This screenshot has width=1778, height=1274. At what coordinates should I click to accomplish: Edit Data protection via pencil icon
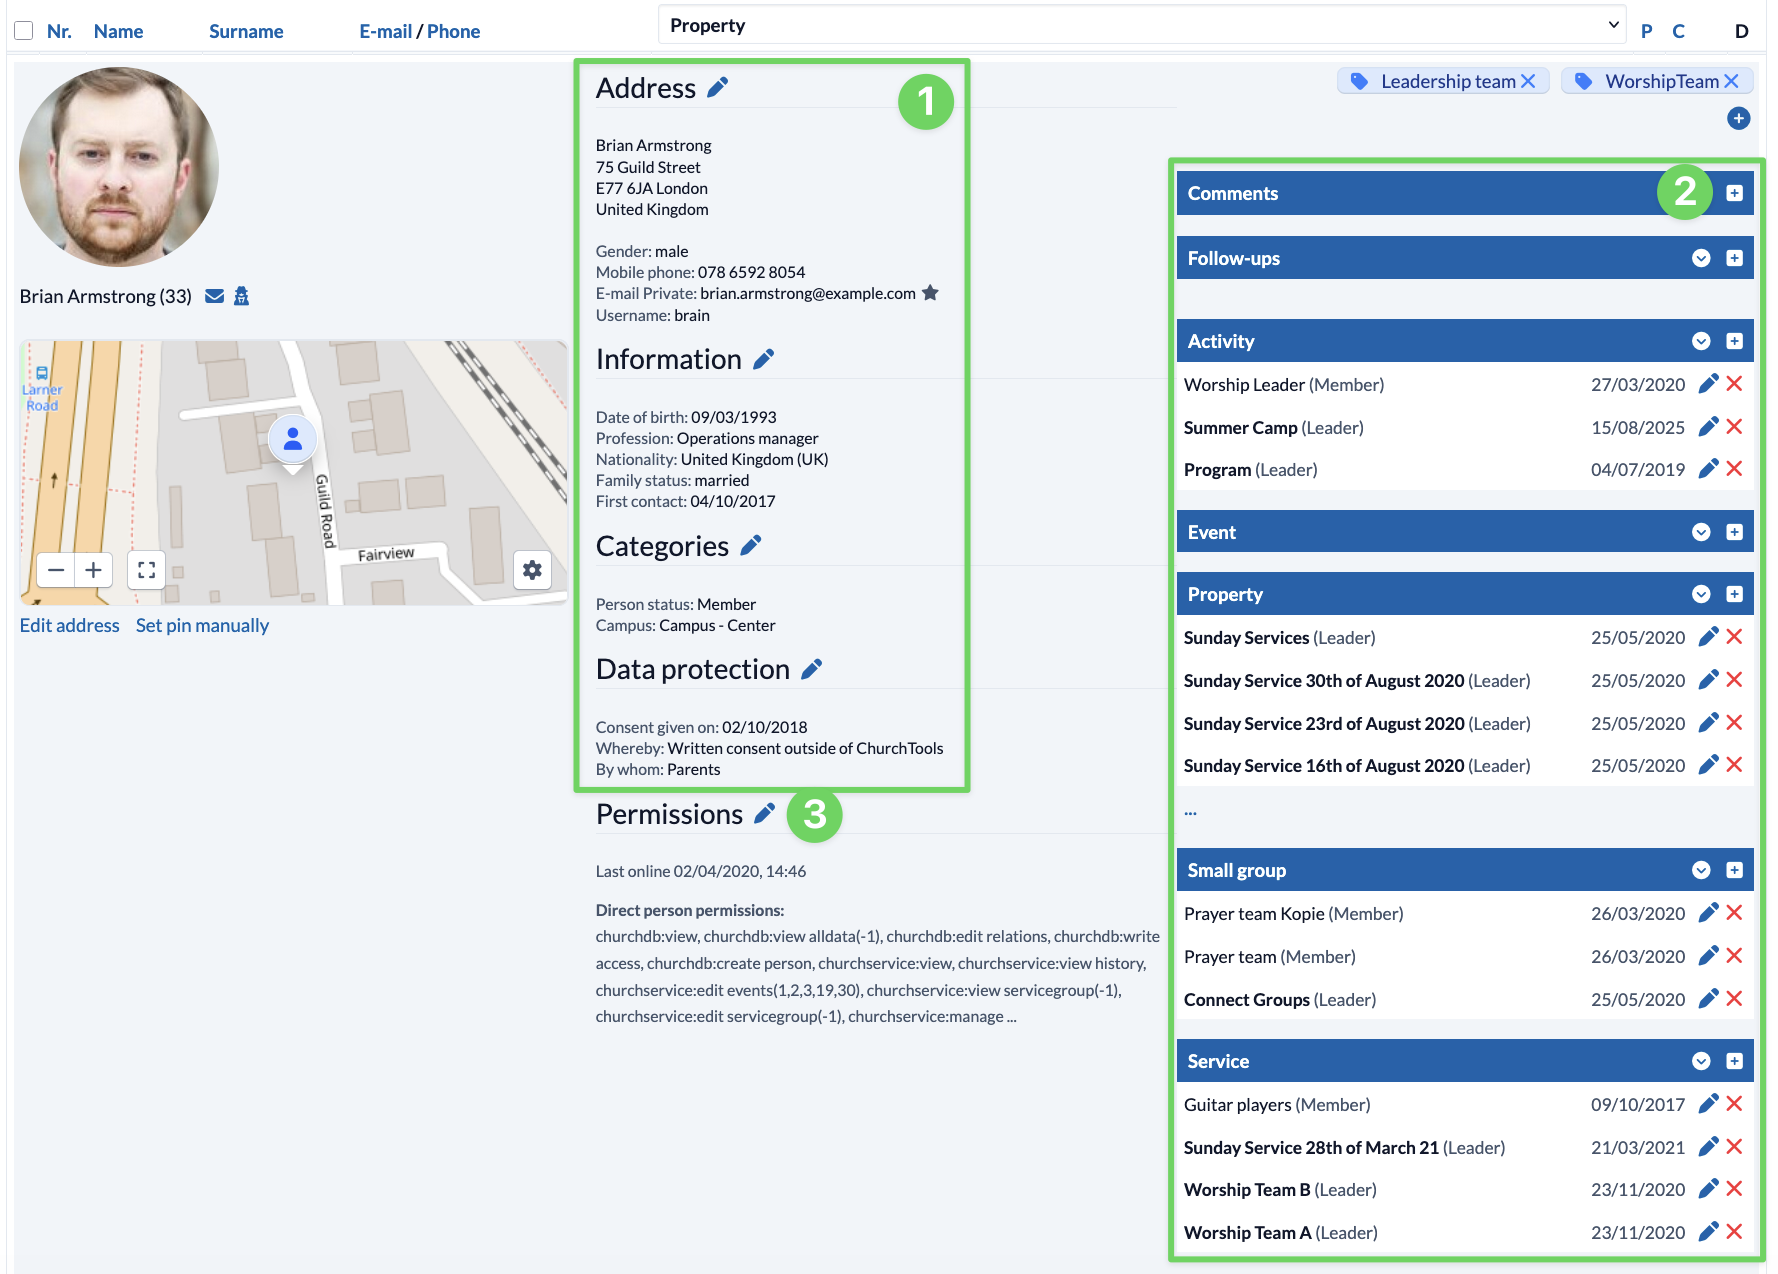pyautogui.click(x=812, y=669)
